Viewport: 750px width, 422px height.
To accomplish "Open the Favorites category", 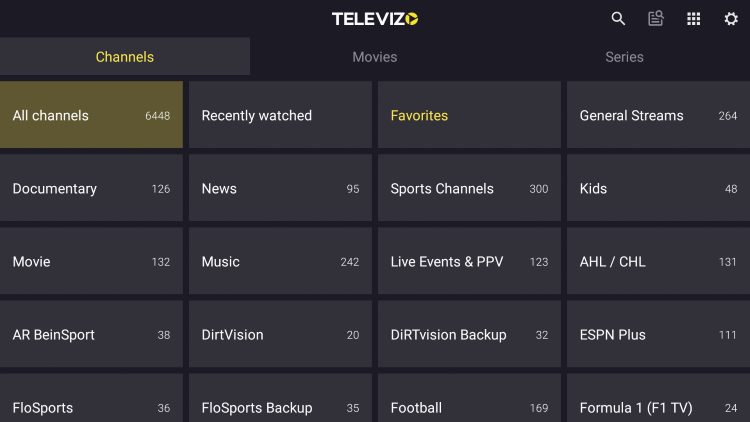I will 469,115.
